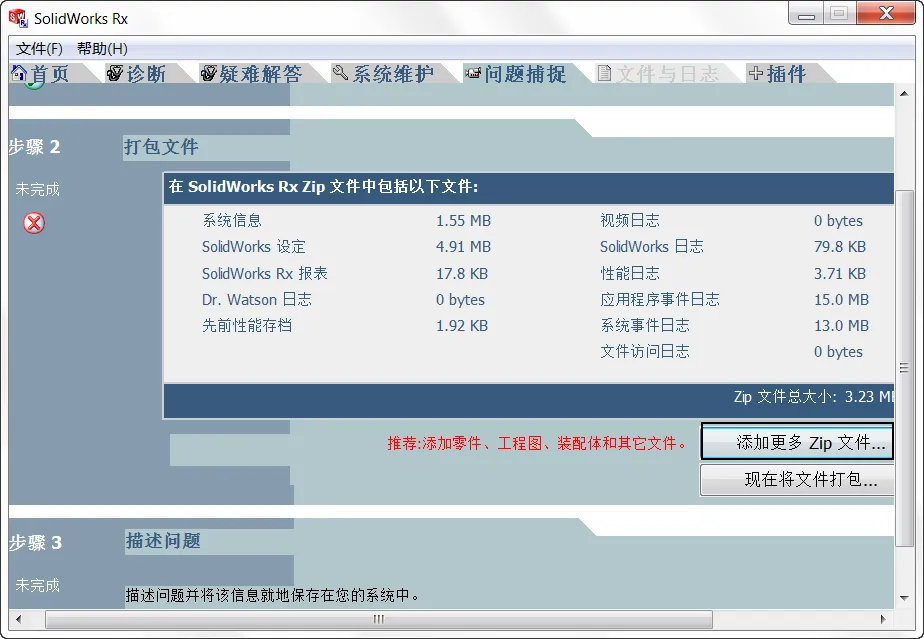Click the 描述问题并将该信息就地保存 description text
The image size is (924, 639).
(273, 595)
